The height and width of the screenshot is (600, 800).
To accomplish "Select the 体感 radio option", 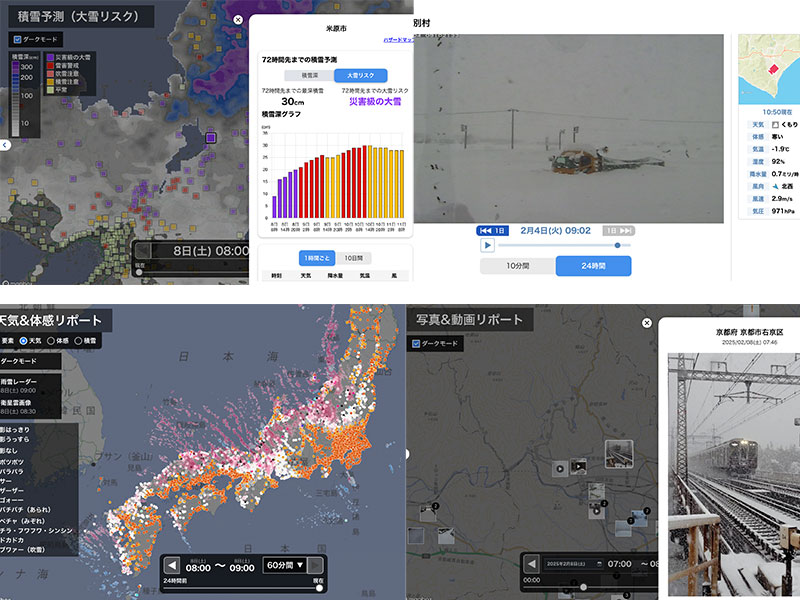I will (52, 342).
